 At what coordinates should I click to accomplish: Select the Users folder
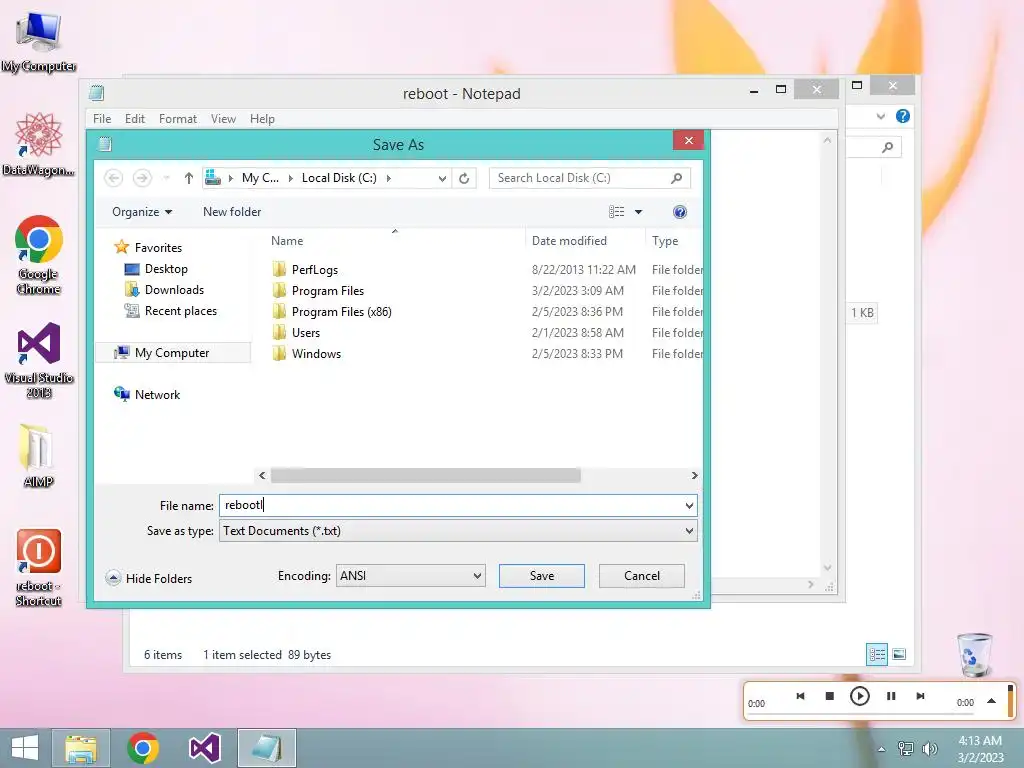click(306, 332)
